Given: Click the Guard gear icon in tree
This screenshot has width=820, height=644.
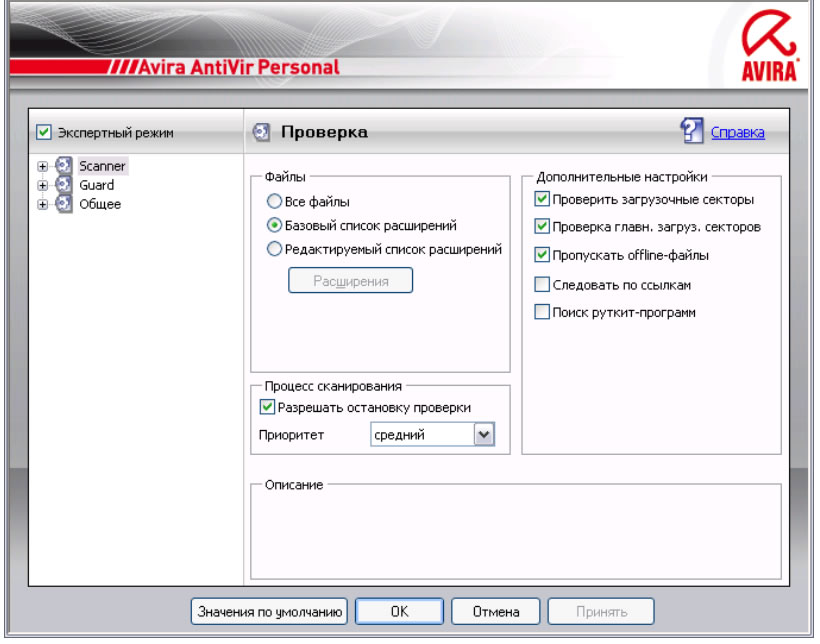Looking at the screenshot, I should 63,185.
